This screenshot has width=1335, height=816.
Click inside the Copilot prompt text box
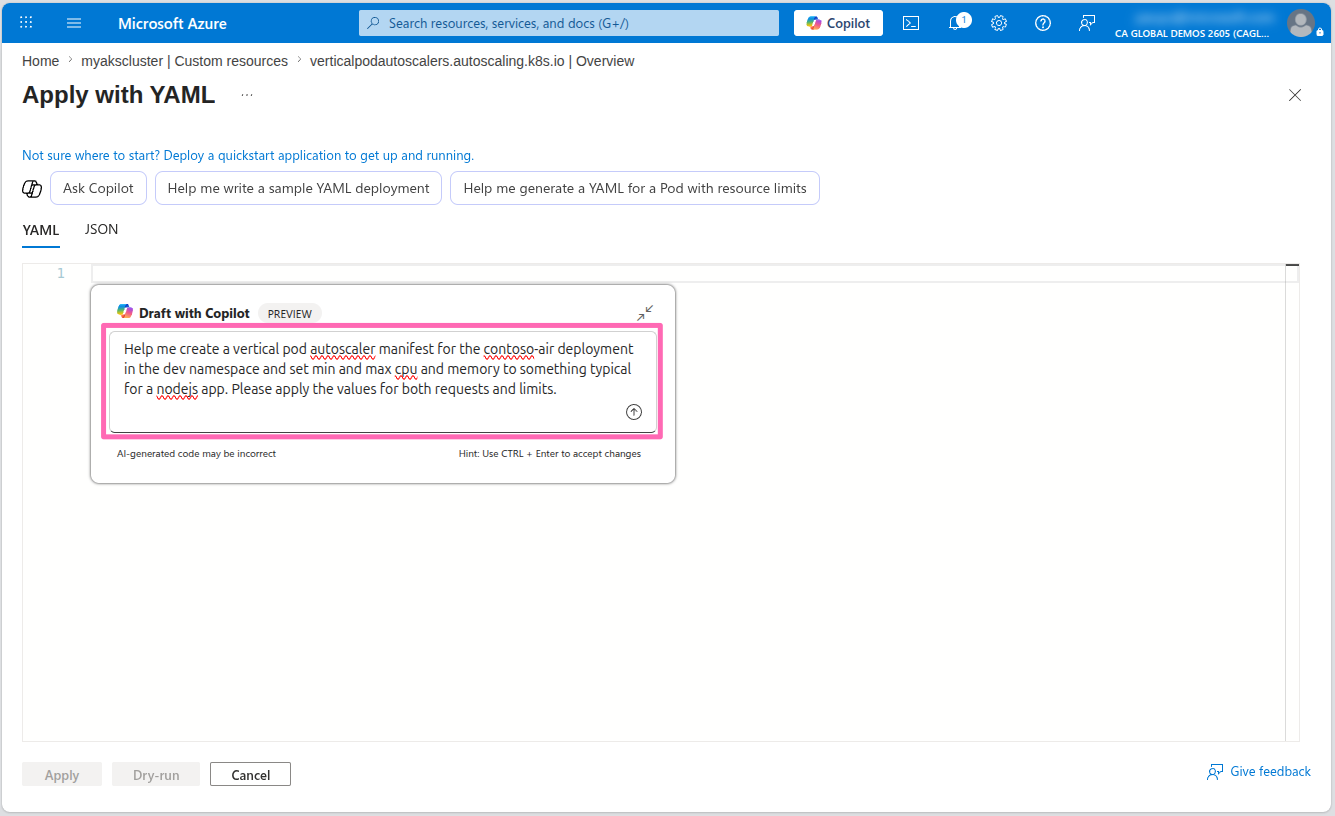point(382,381)
